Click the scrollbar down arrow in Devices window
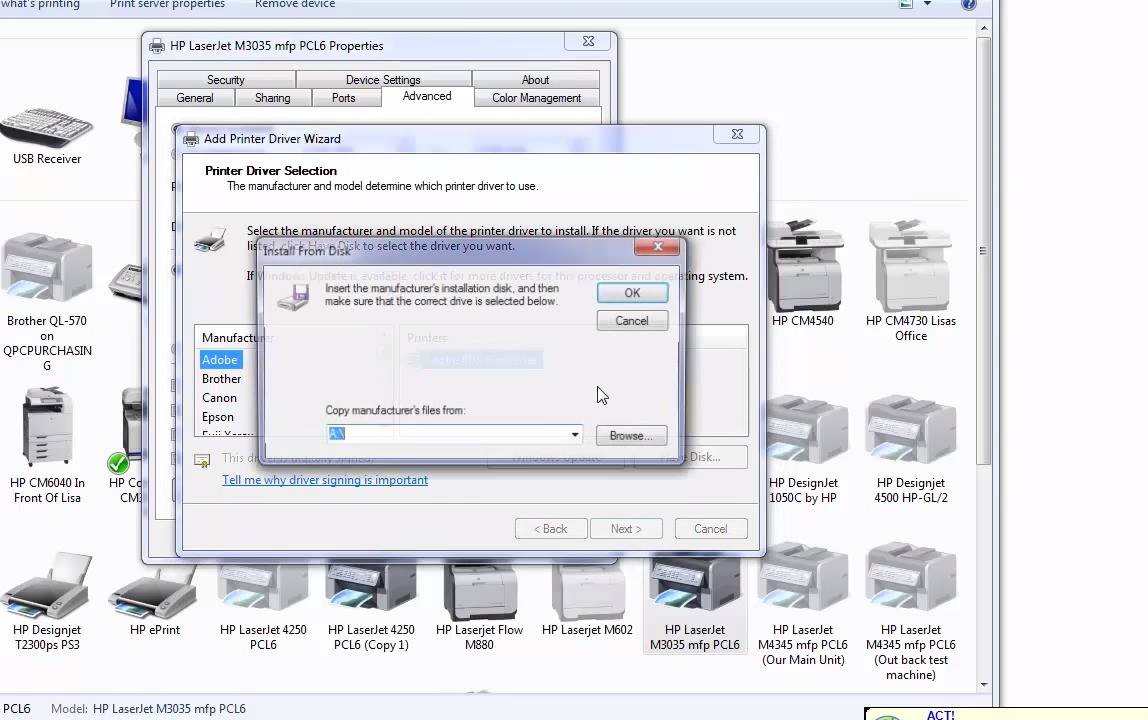 click(x=983, y=685)
